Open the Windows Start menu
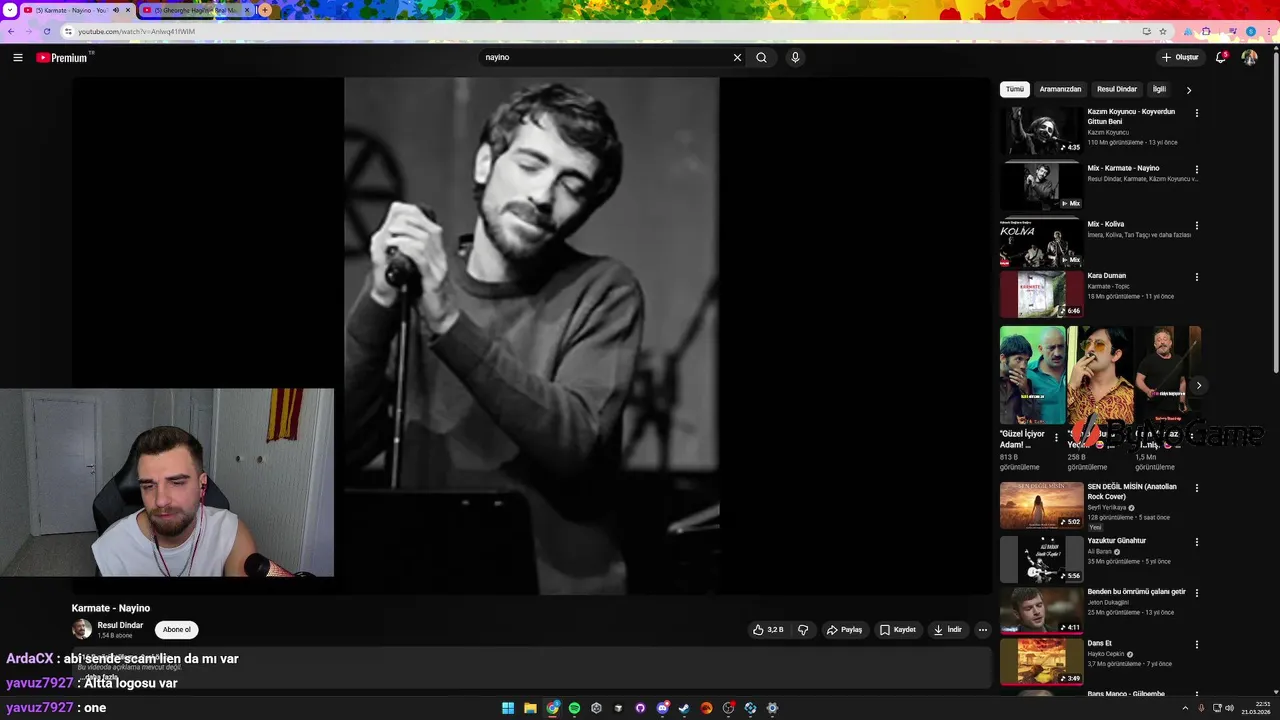 [508, 708]
